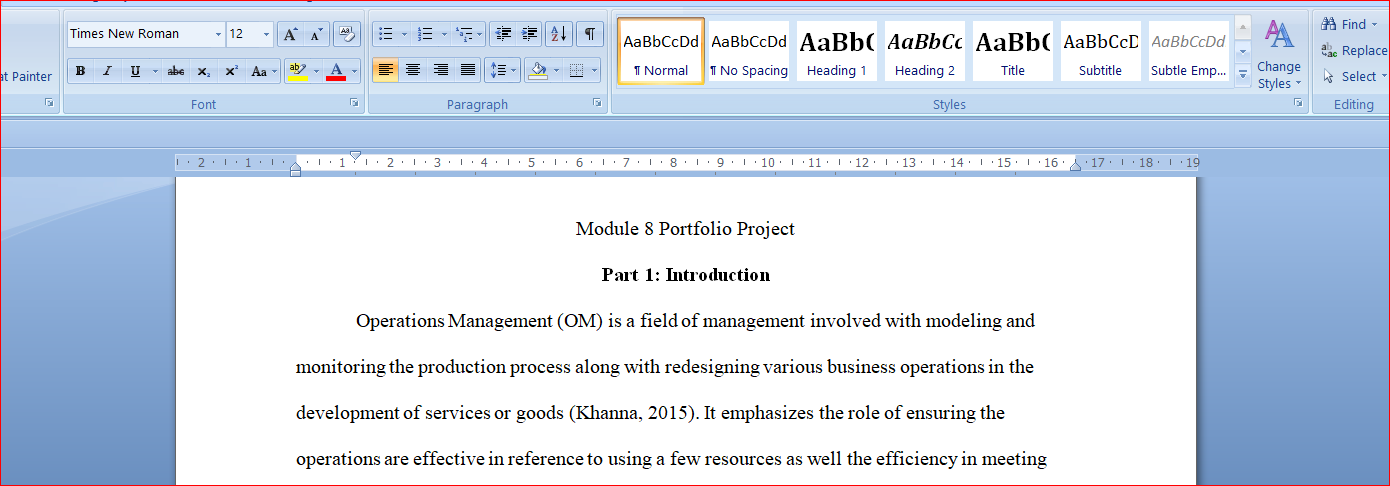Apply paragraph shading with the paint bucket
The image size is (1390, 486).
click(537, 71)
